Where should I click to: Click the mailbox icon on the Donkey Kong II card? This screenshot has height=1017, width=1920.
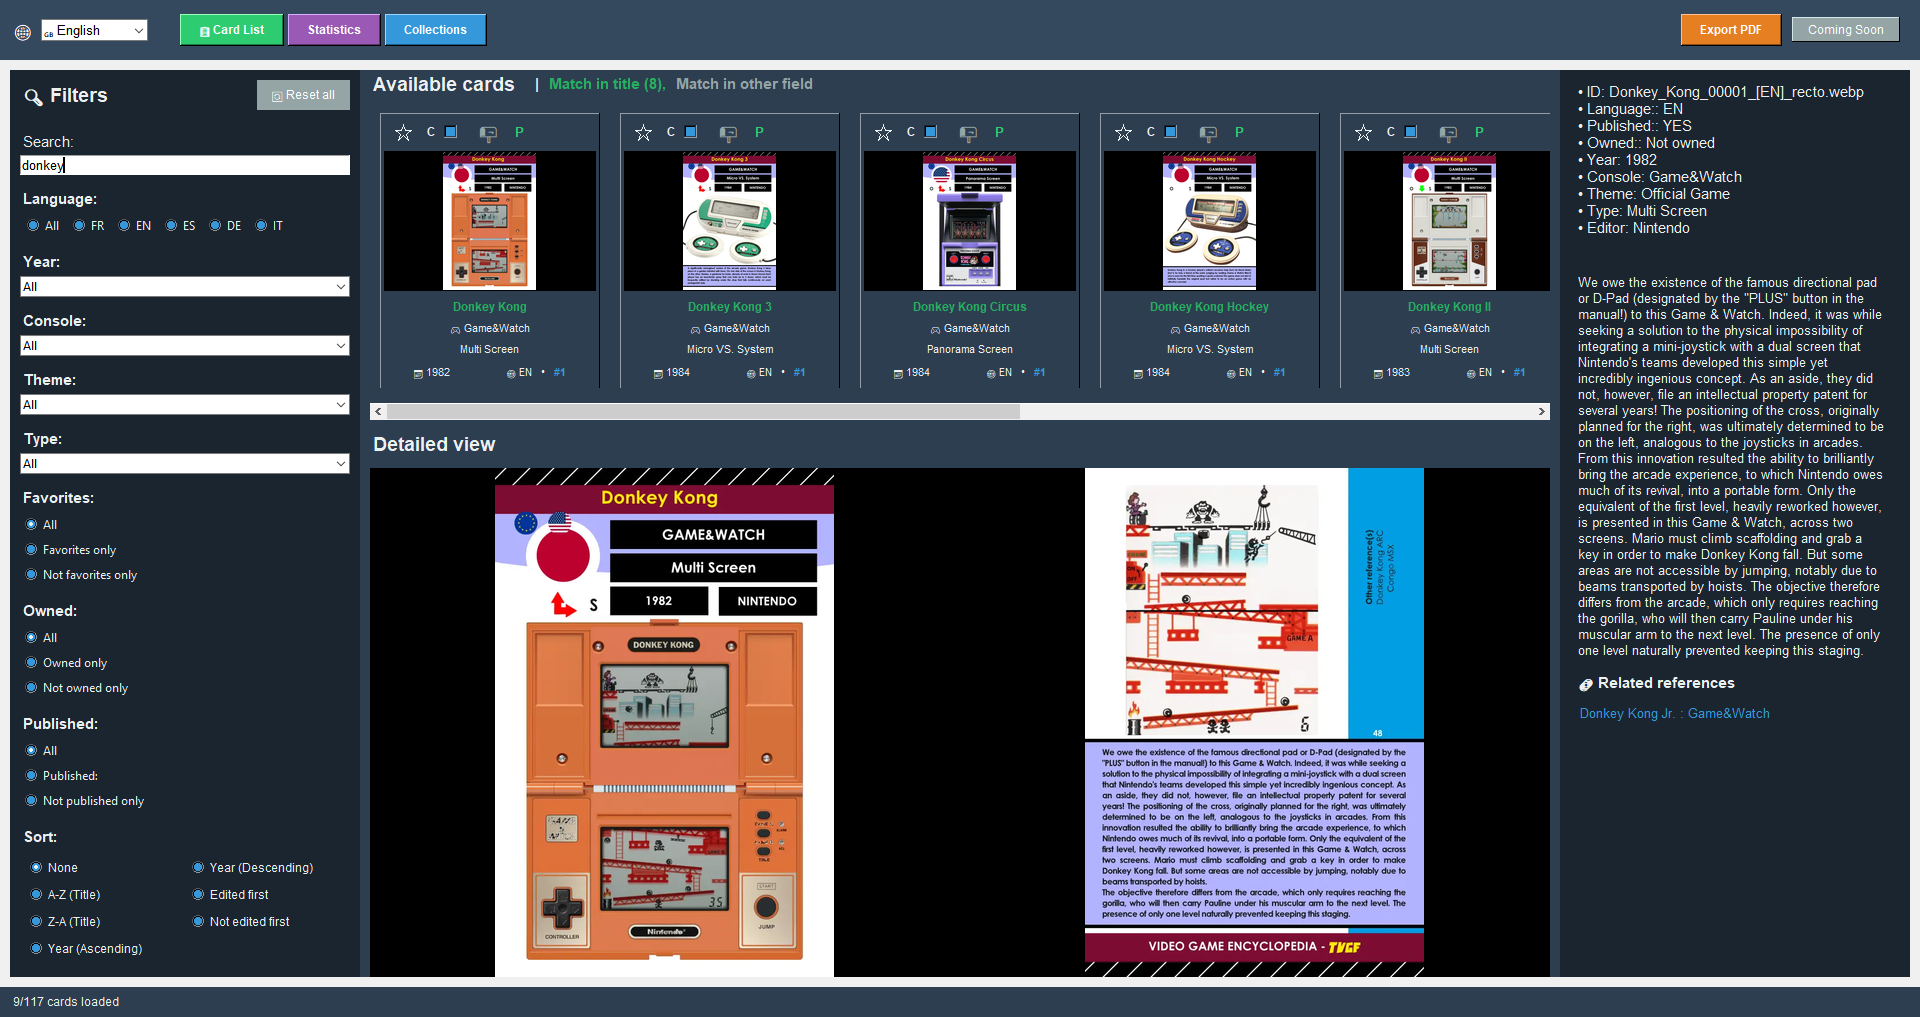point(1448,133)
